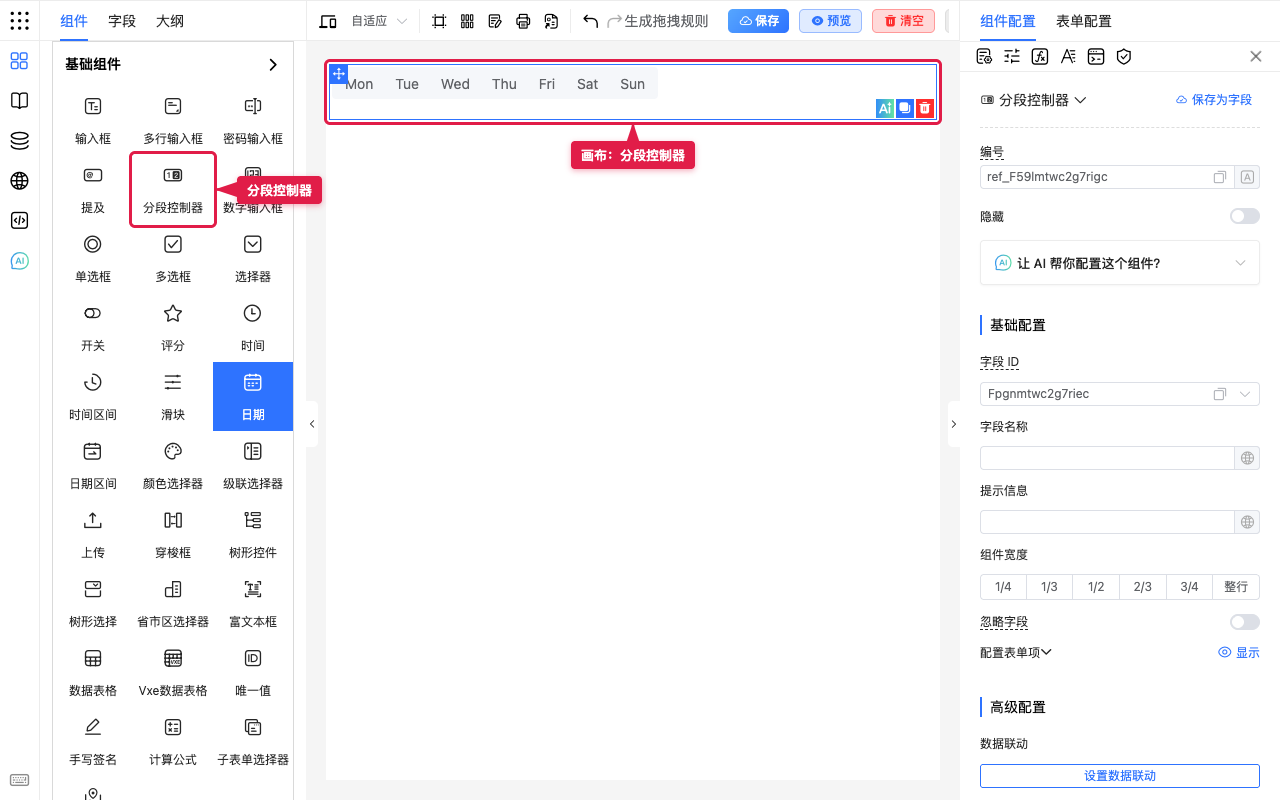Image resolution: width=1280 pixels, height=800 pixels.
Task: Open the 字段 ID dropdown arrow
Action: point(1245,394)
